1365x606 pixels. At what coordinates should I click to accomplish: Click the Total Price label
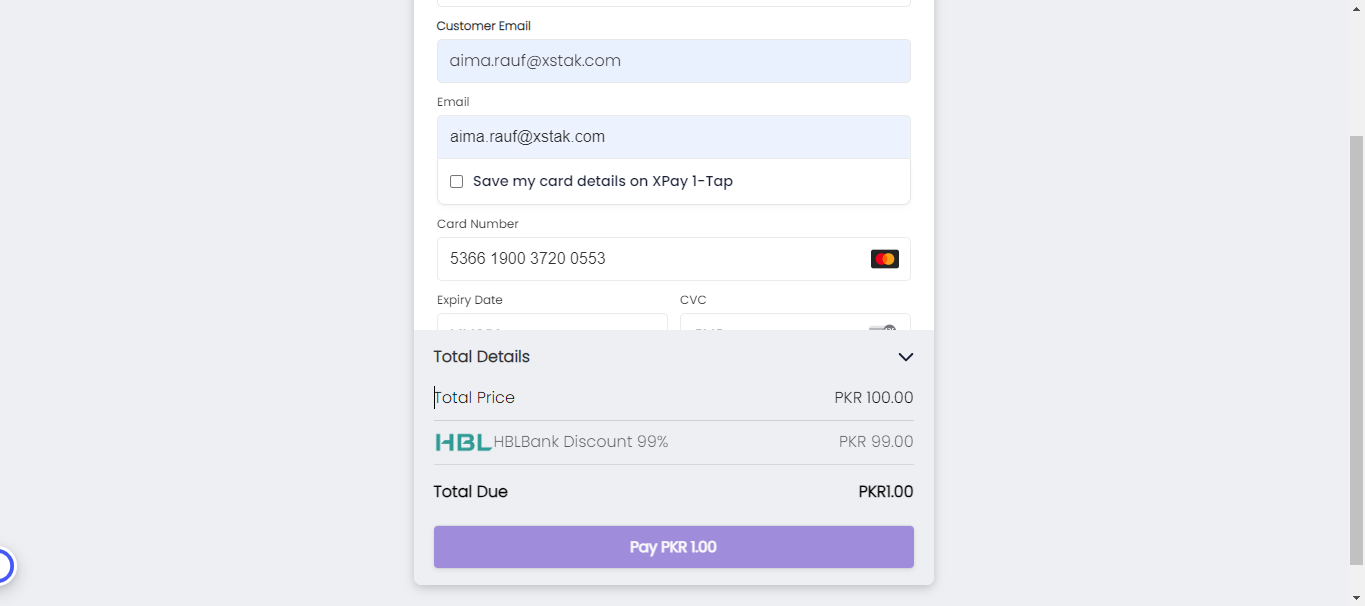pos(475,398)
